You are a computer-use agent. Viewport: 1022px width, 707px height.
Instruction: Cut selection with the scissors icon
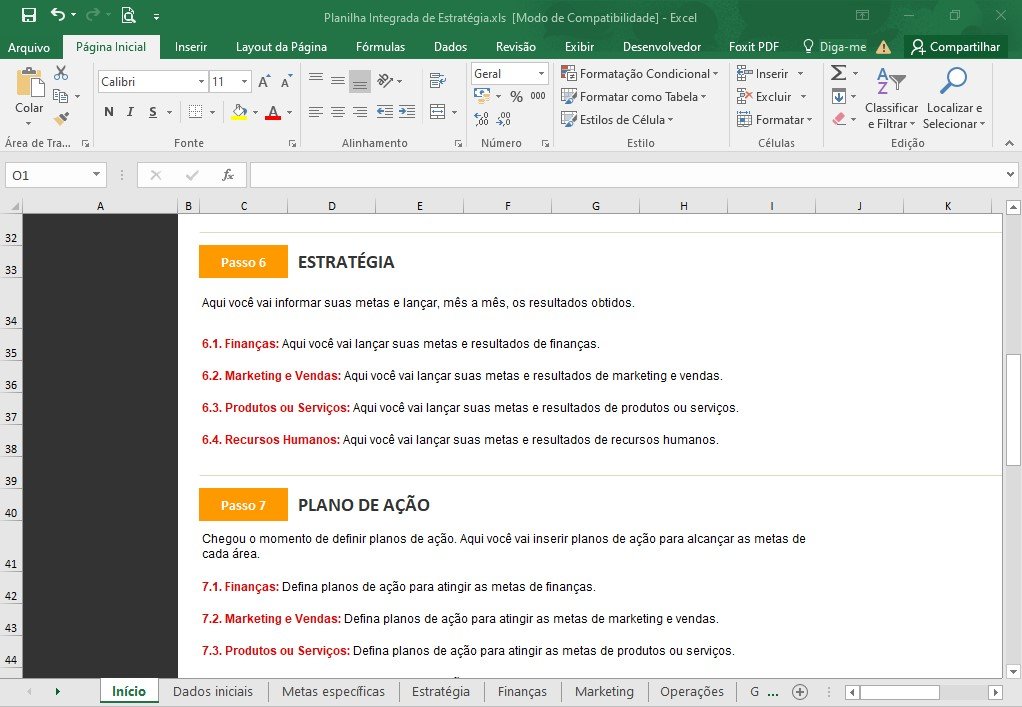tap(61, 72)
